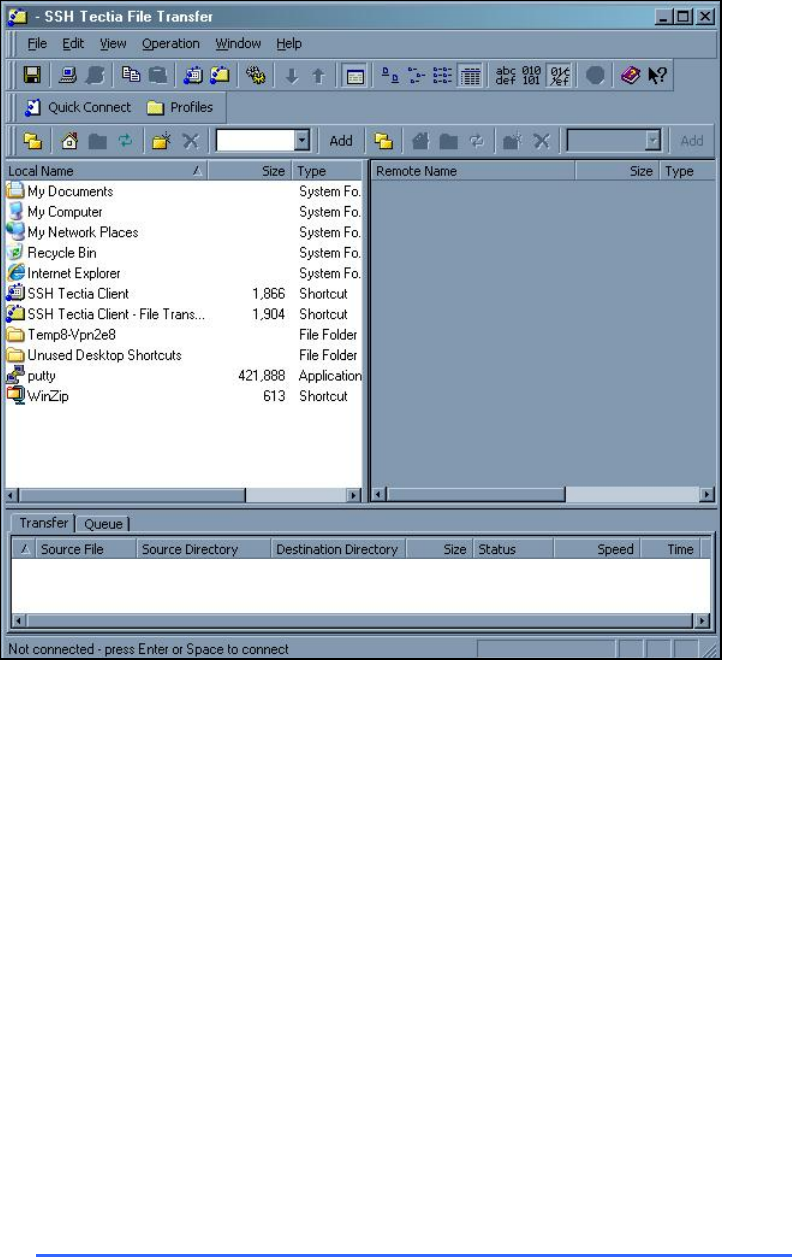This screenshot has height=1257, width=792.
Task: Sort local list by Local Name header
Action: (108, 171)
